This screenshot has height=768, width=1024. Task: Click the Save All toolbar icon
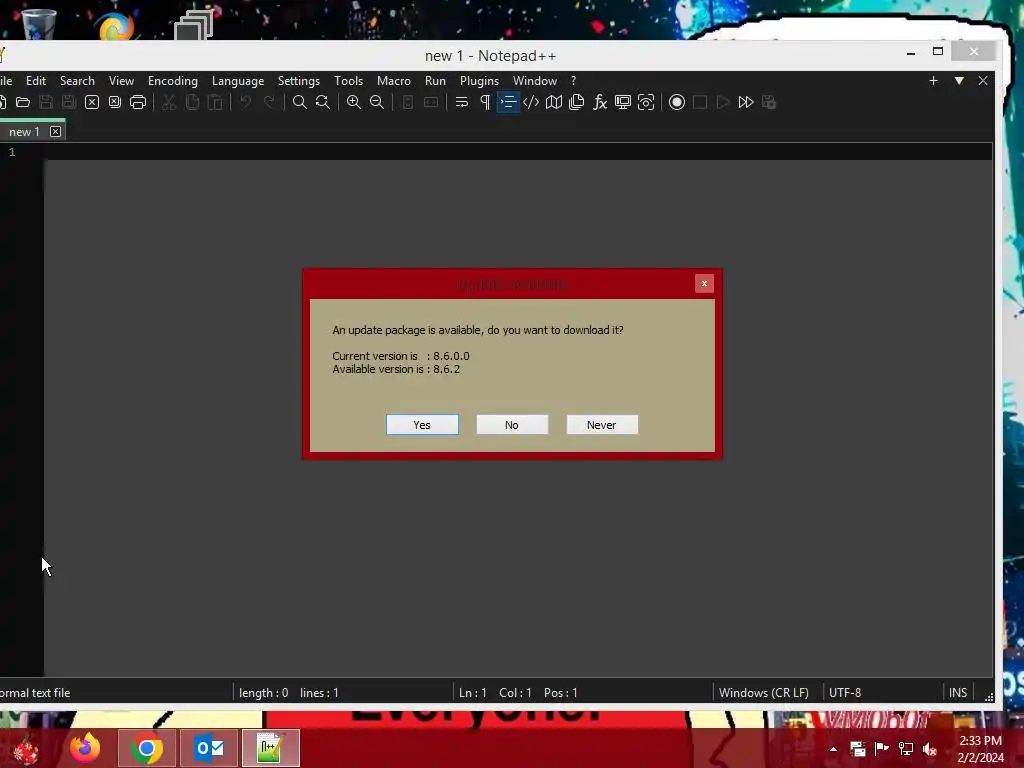69,102
